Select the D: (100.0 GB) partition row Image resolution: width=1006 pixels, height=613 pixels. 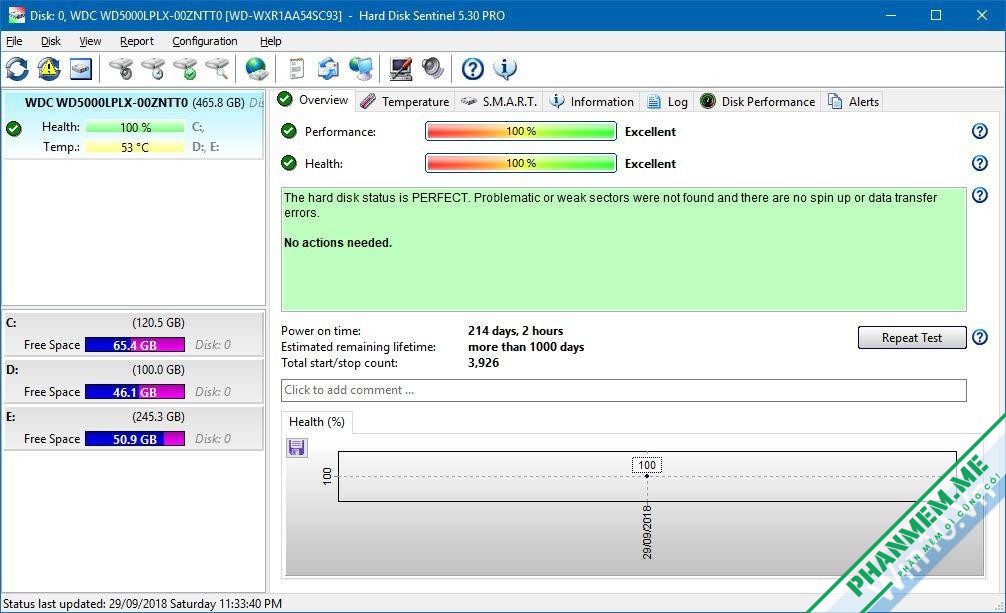pyautogui.click(x=133, y=381)
